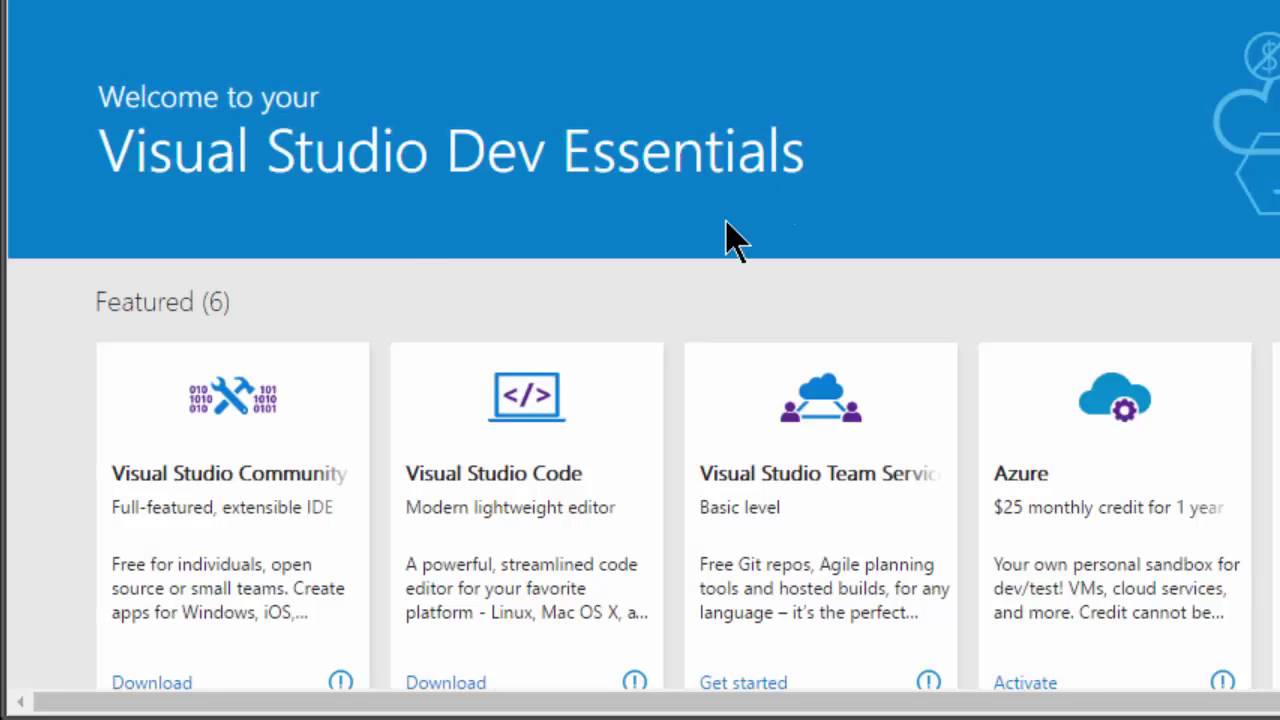Open info icon on Visual Studio Code card
This screenshot has width=1280, height=720.
(x=634, y=682)
